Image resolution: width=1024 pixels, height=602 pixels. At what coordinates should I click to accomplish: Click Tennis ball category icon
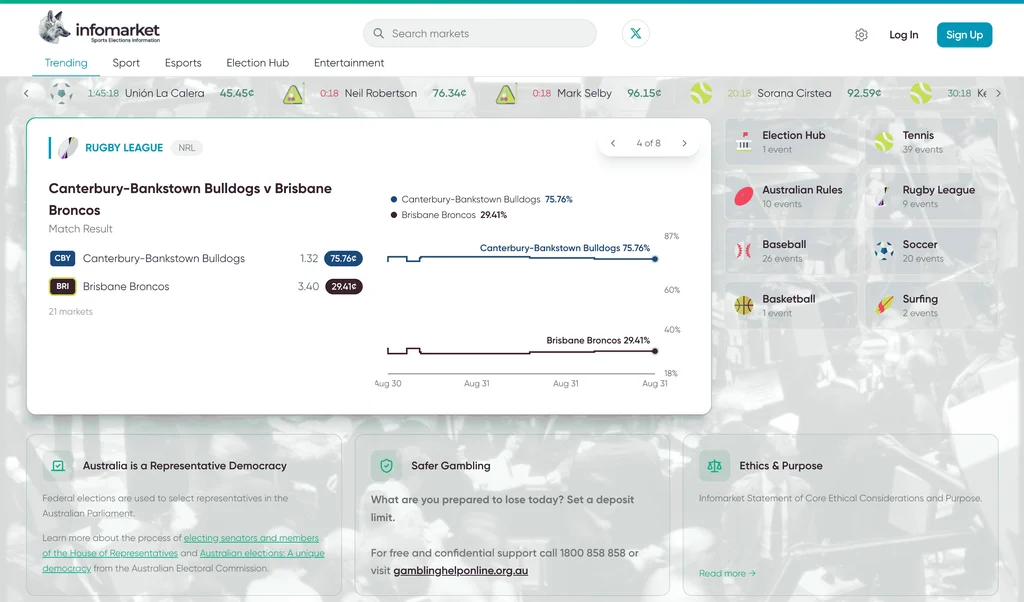[x=884, y=141]
